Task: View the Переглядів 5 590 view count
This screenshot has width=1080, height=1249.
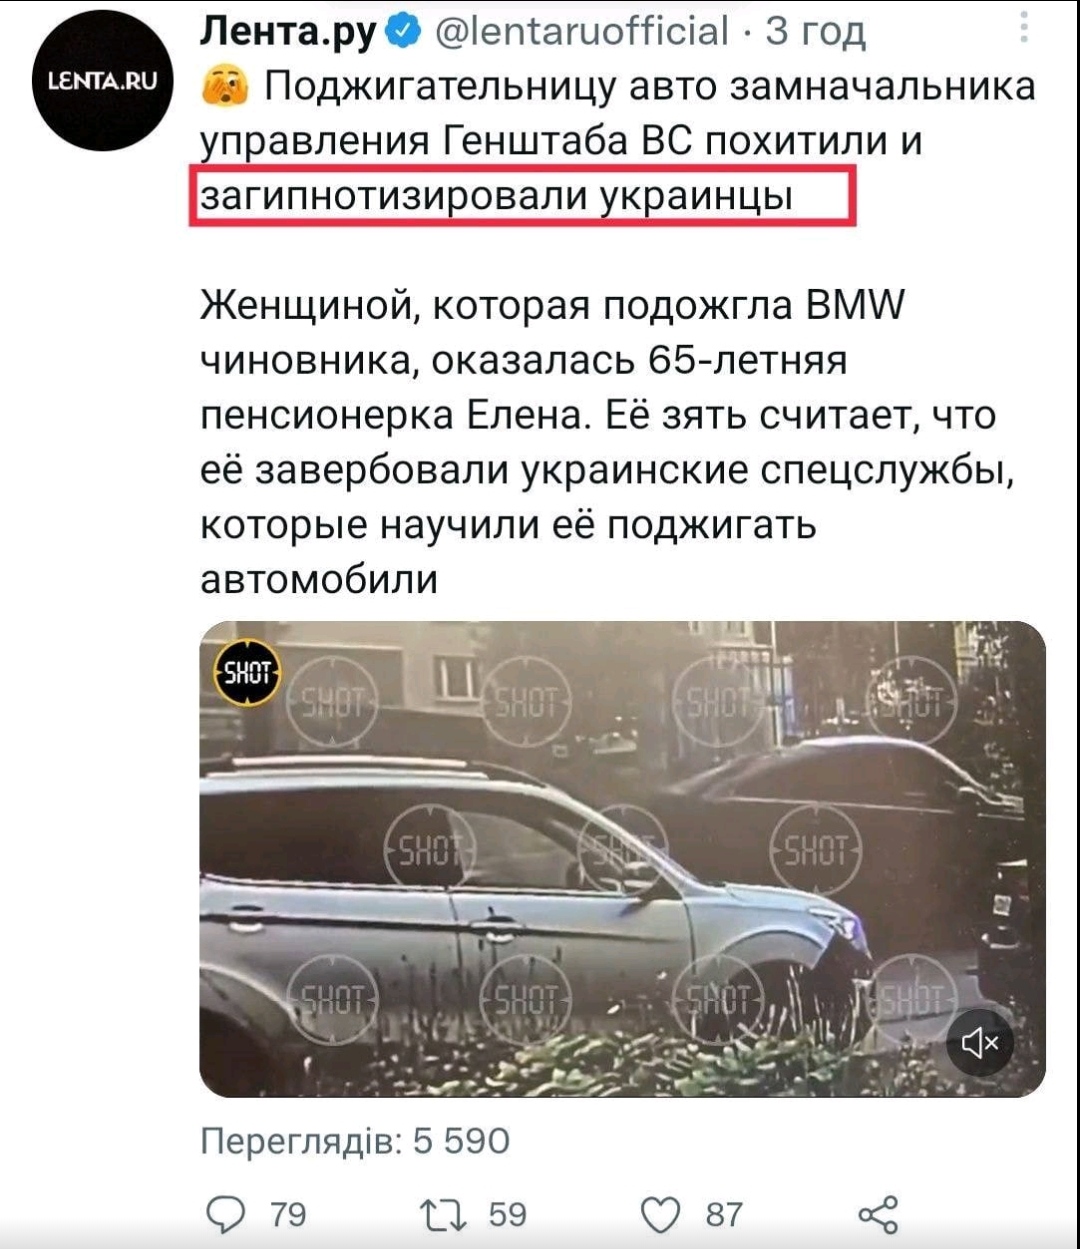Action: point(355,1141)
